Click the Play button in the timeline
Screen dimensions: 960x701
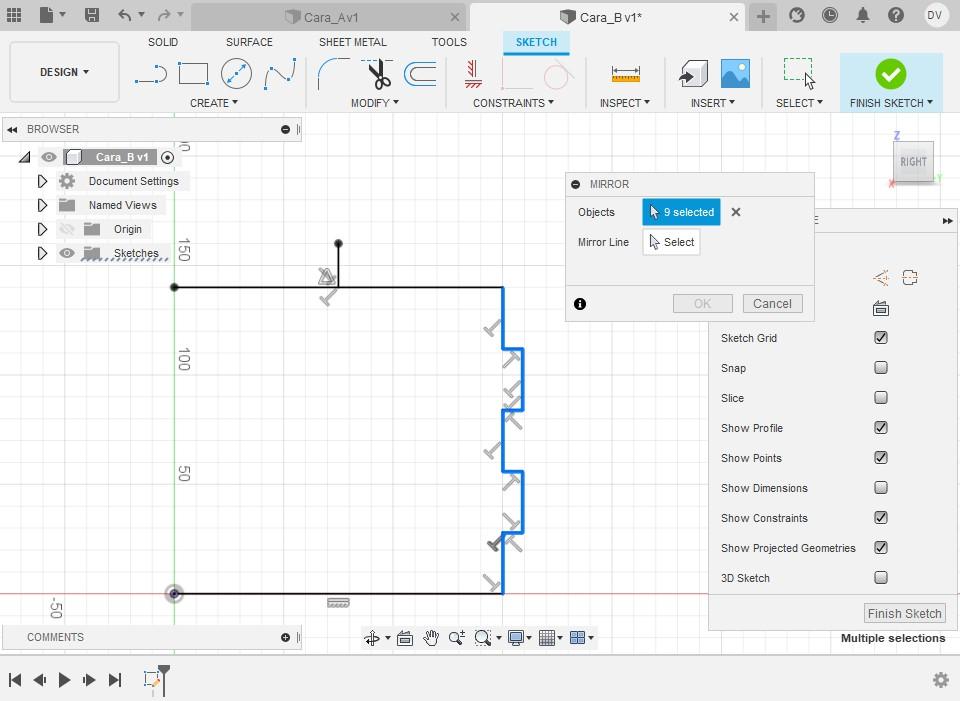[x=64, y=680]
